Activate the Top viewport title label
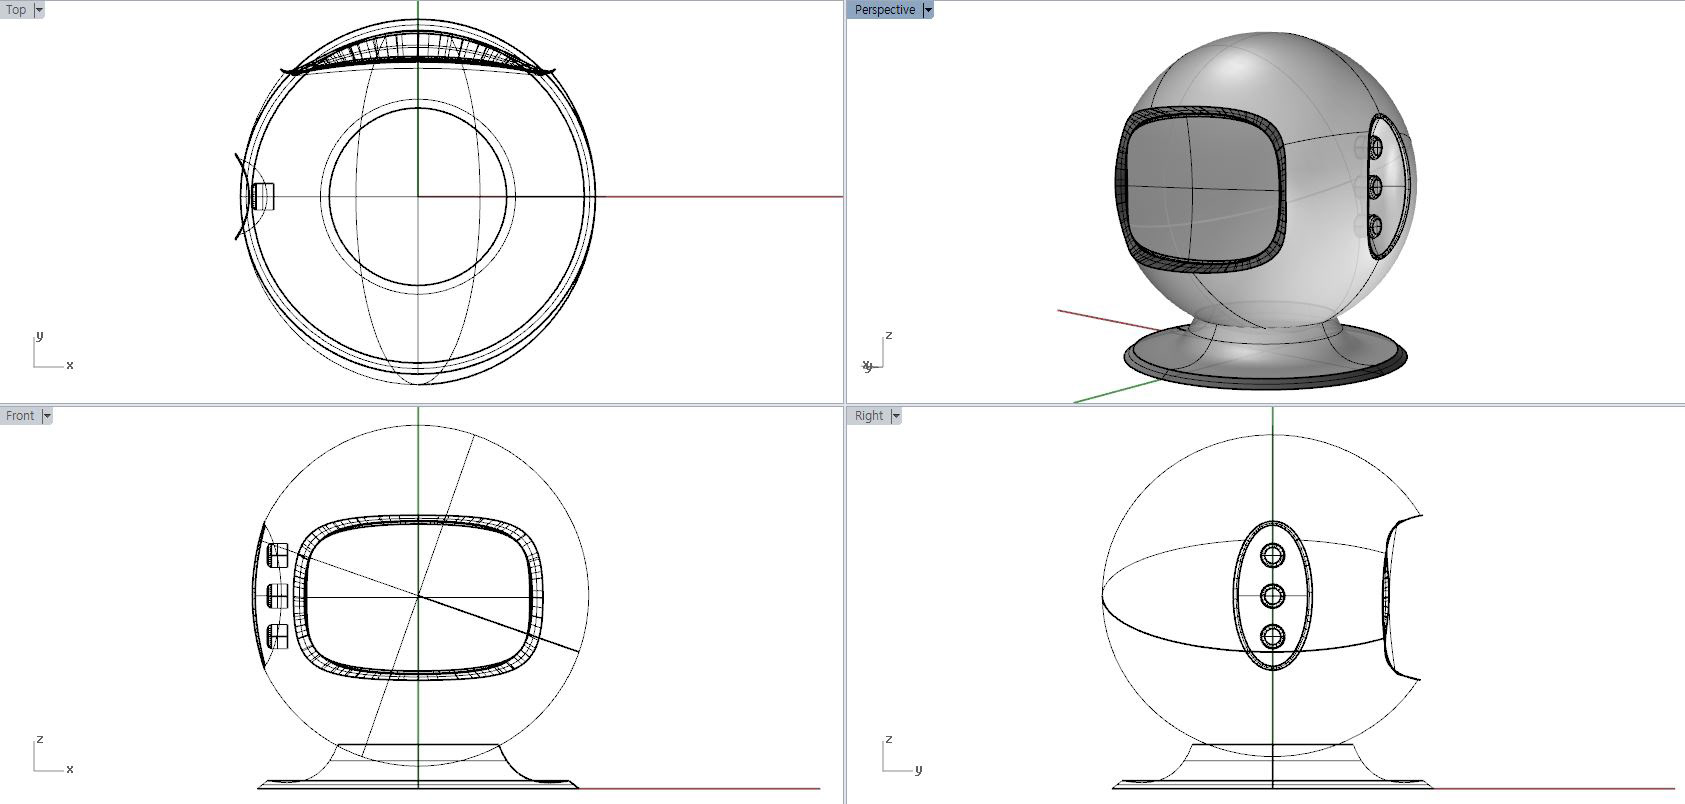 coord(17,9)
